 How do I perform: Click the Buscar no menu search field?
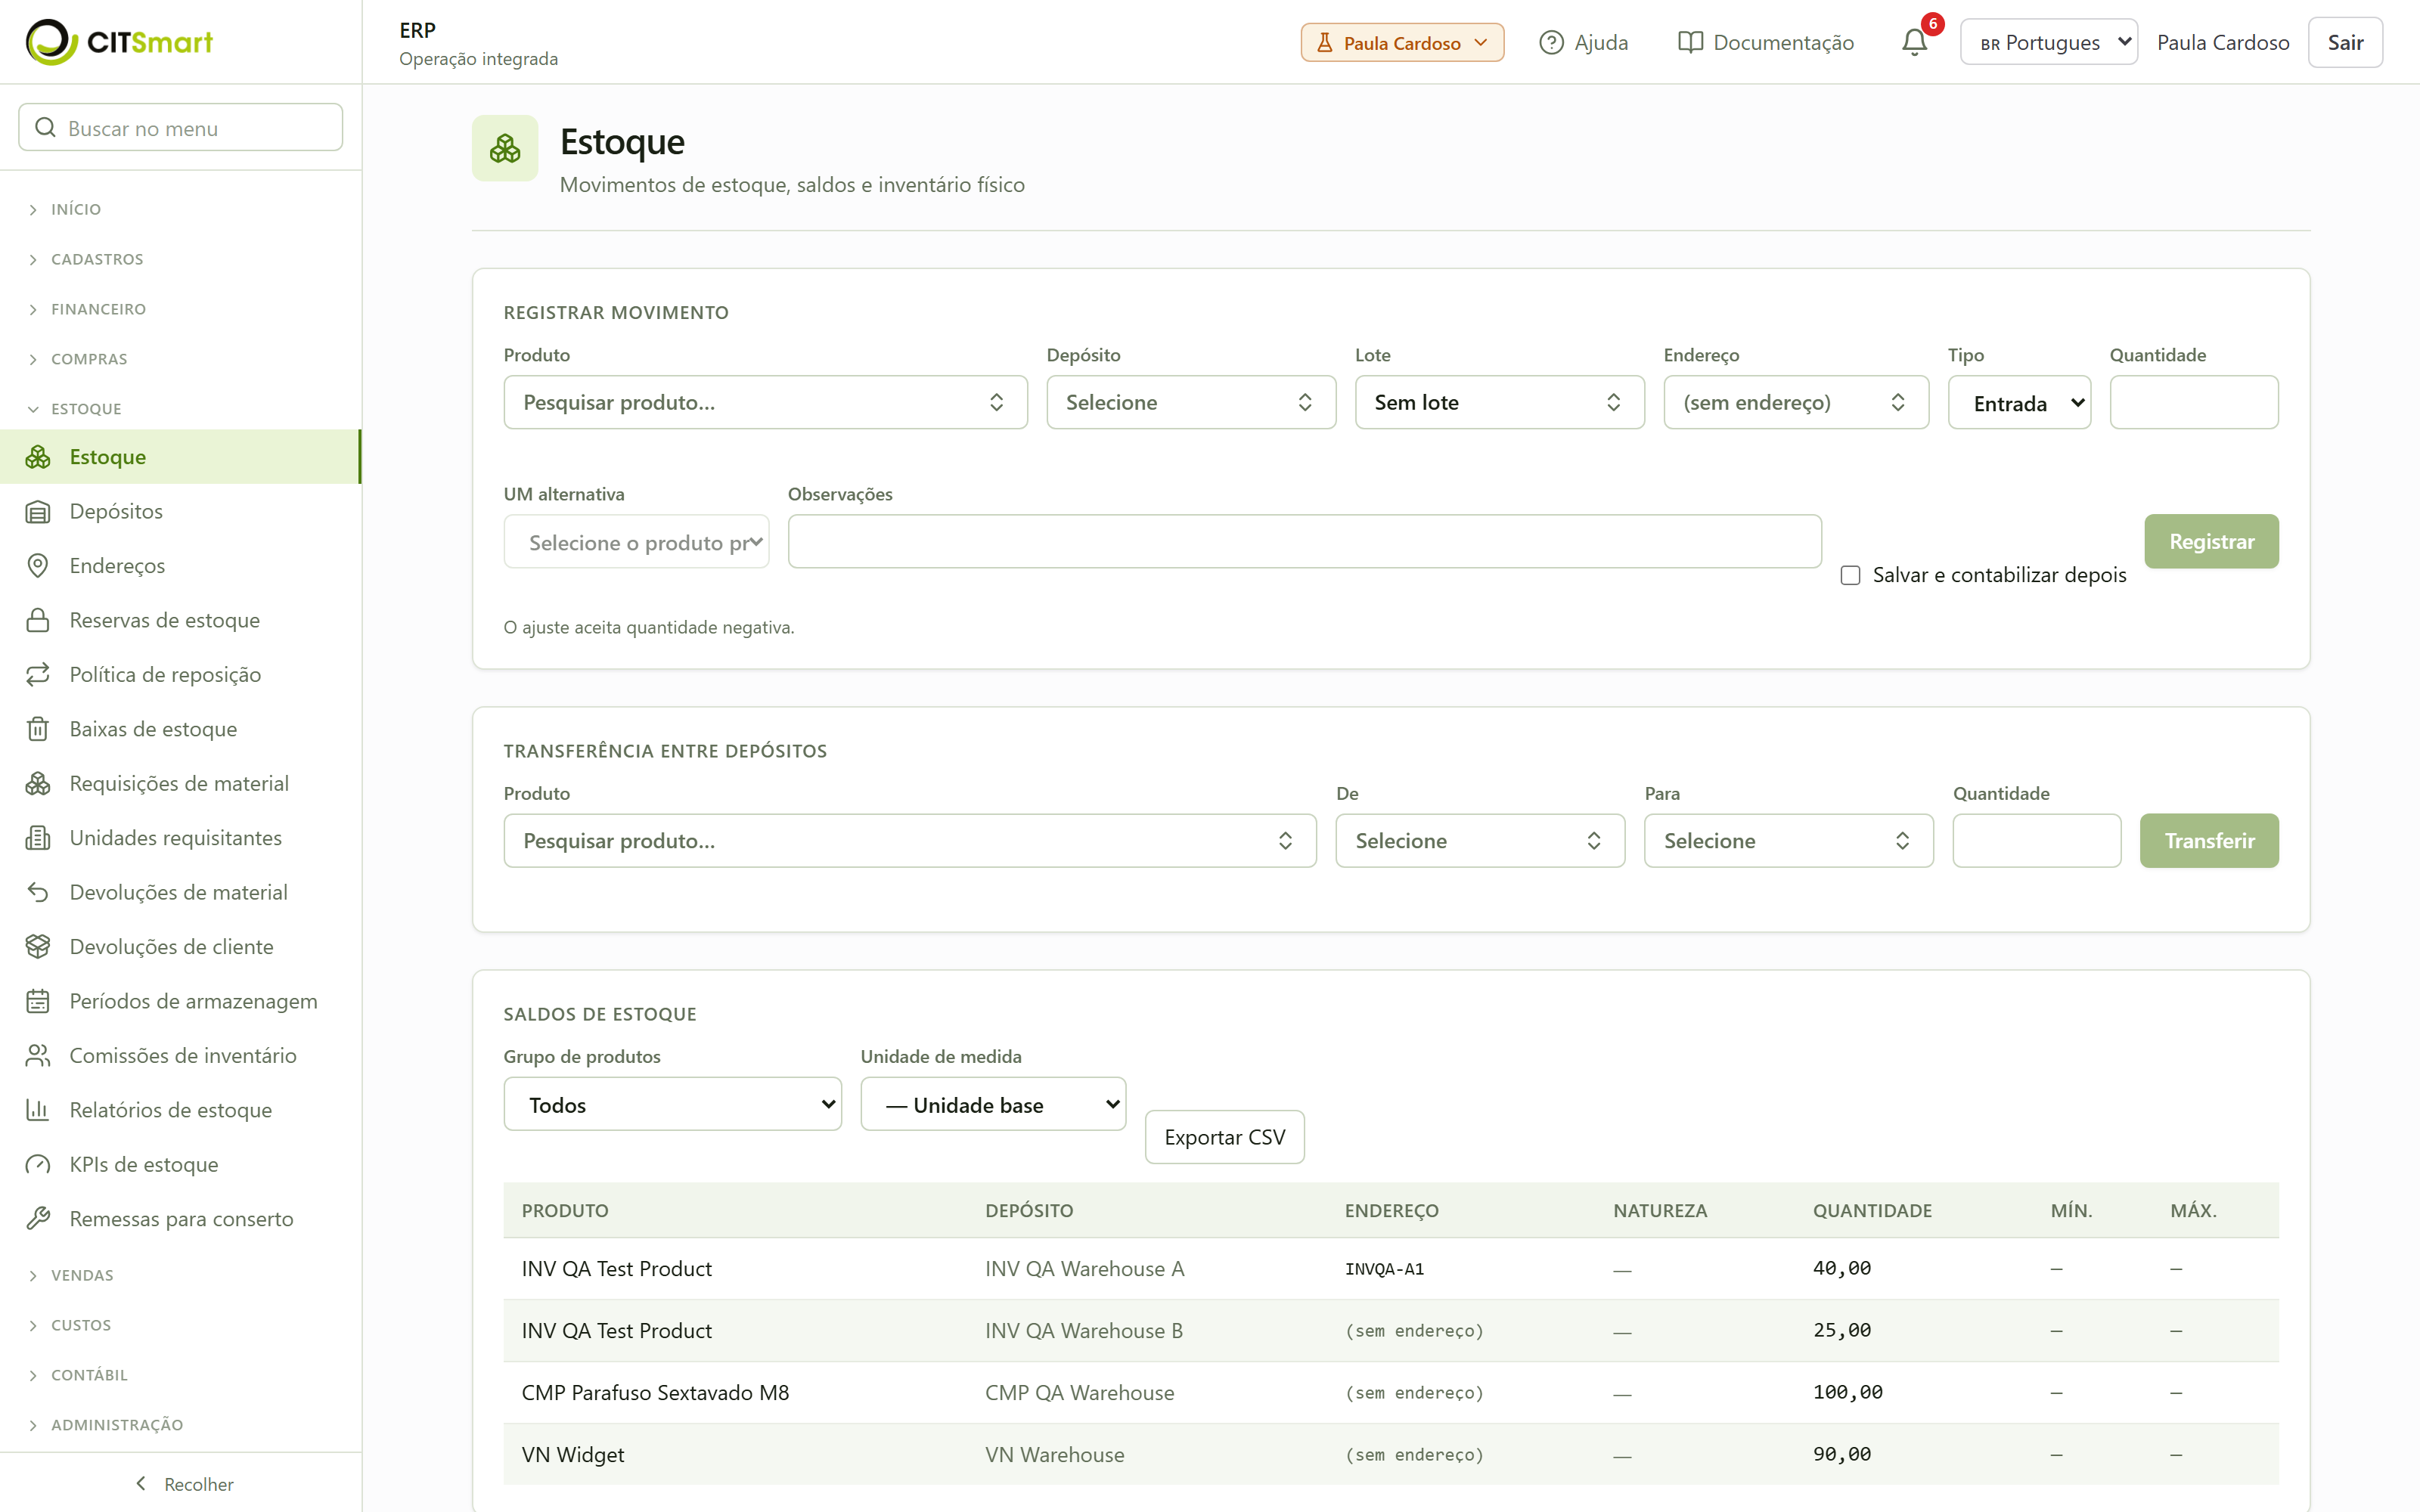(x=181, y=128)
